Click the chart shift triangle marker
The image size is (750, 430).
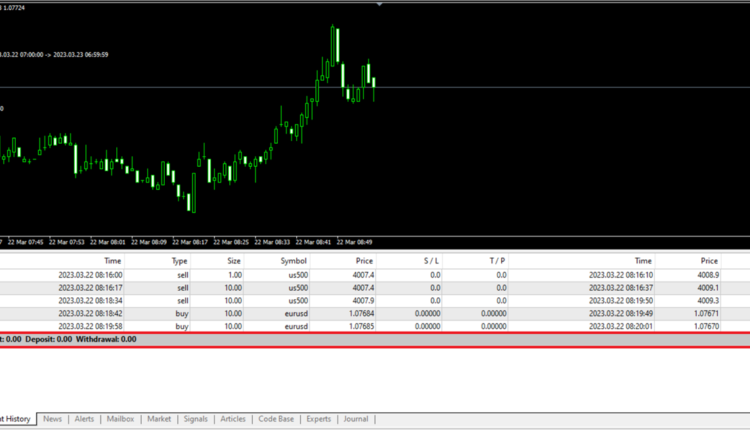click(x=379, y=4)
